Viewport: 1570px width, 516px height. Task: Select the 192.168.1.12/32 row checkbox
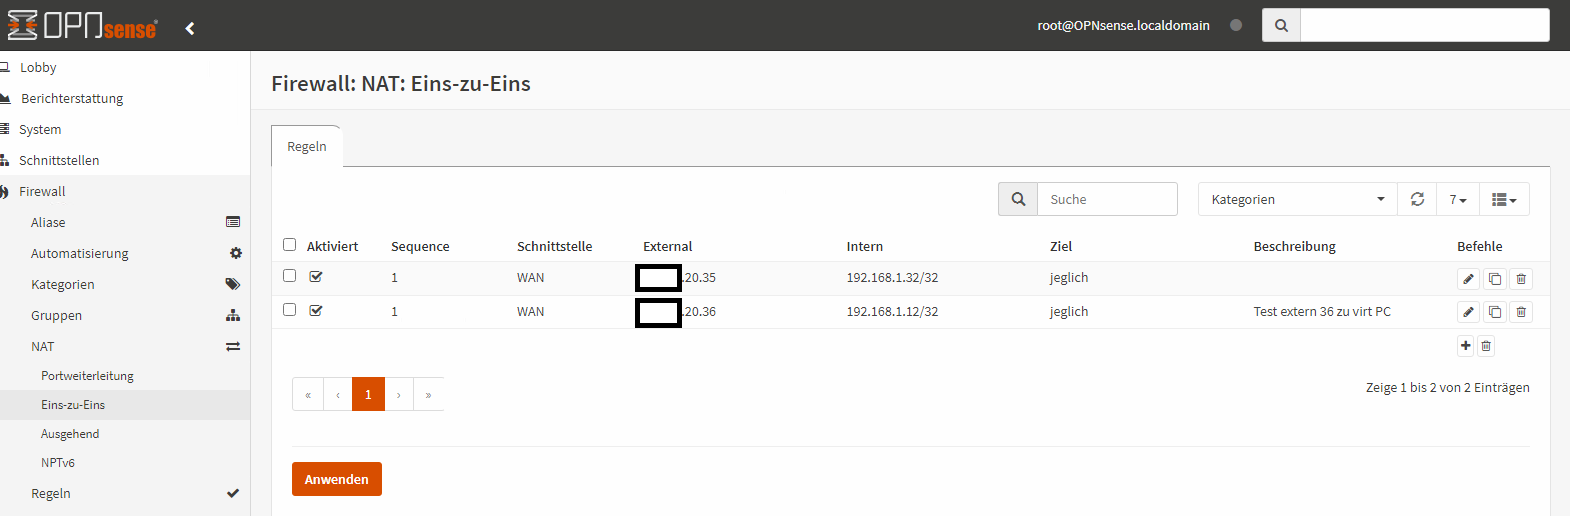tap(290, 310)
